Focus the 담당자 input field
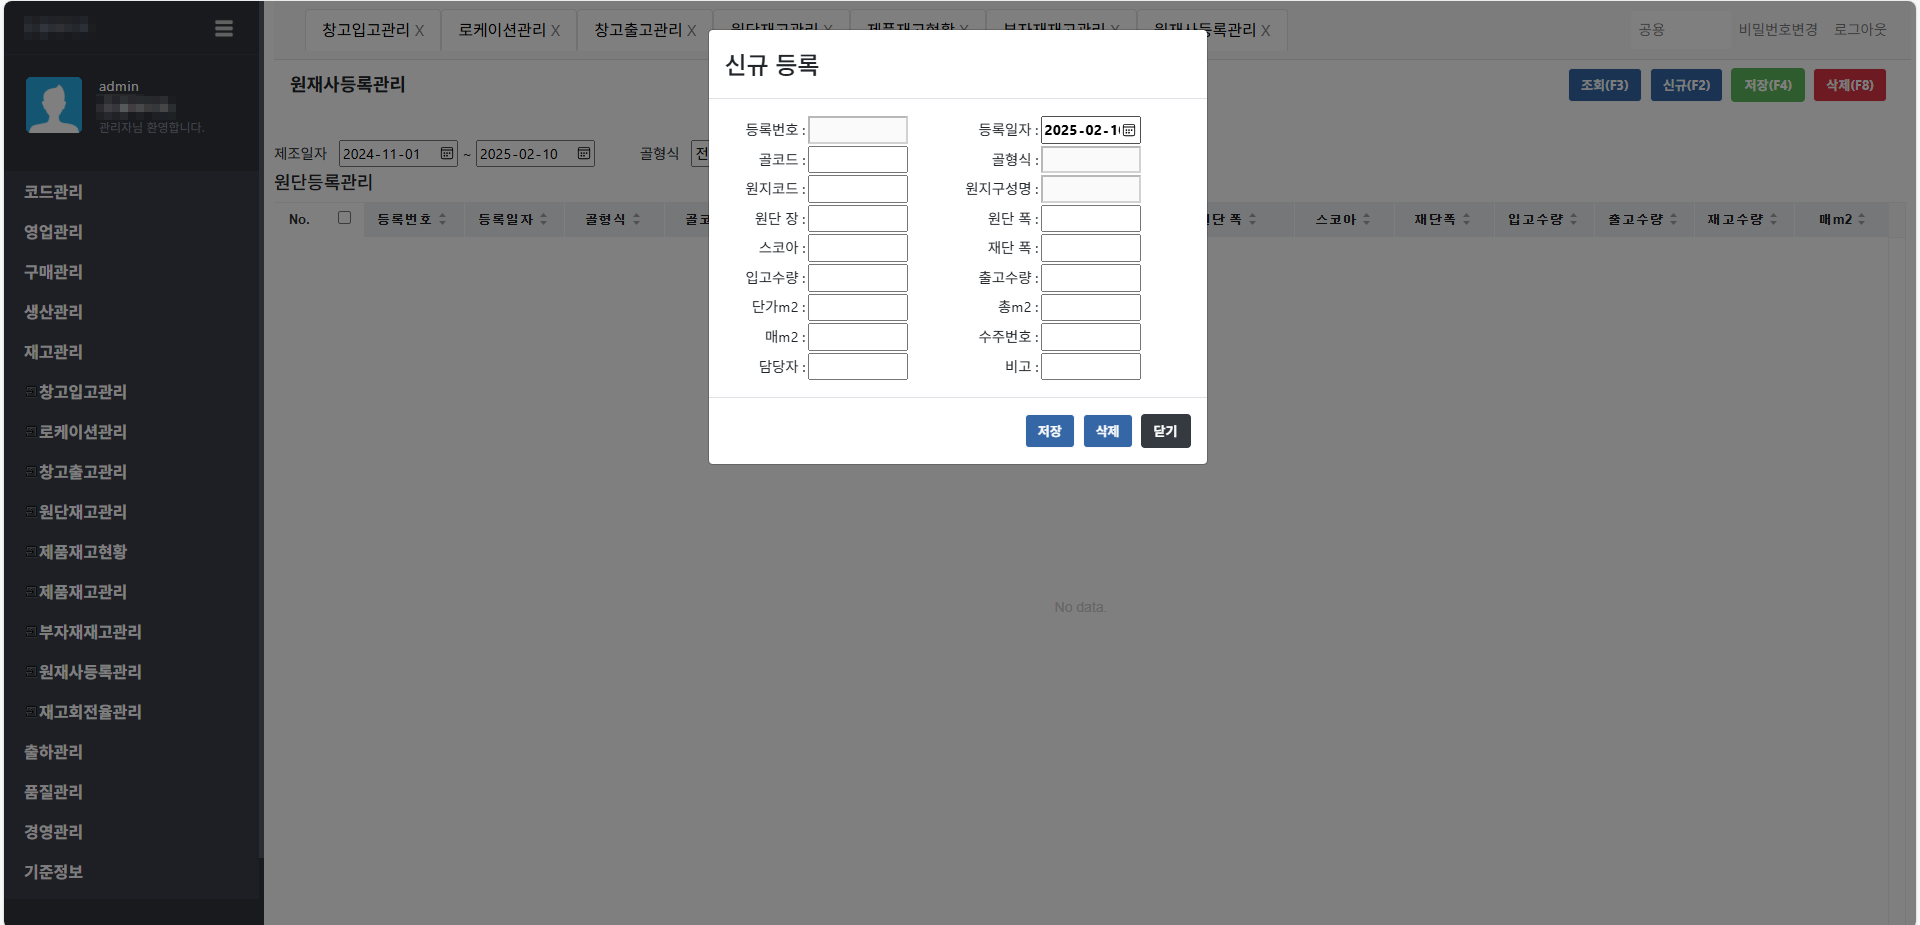This screenshot has width=1920, height=925. [x=858, y=367]
